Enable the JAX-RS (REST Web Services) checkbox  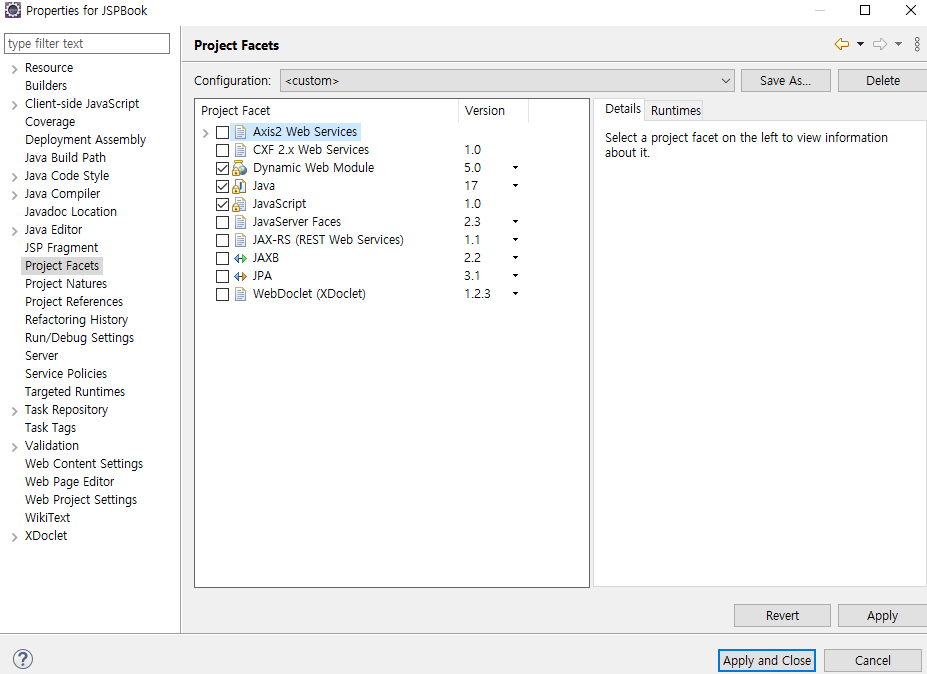222,241
